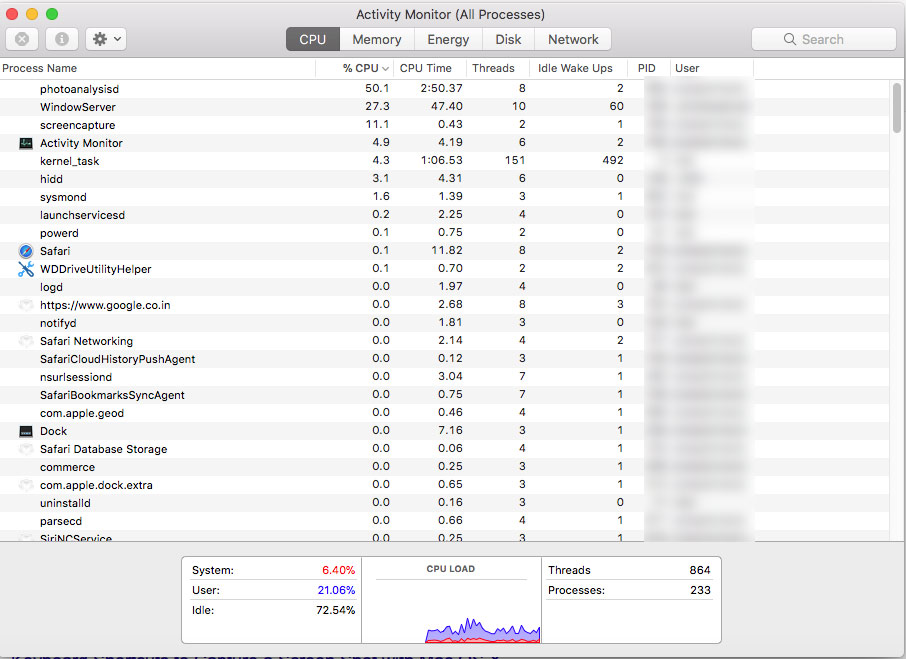Select the com.apple.dock.extra process name
The width and height of the screenshot is (906, 659).
pos(96,485)
